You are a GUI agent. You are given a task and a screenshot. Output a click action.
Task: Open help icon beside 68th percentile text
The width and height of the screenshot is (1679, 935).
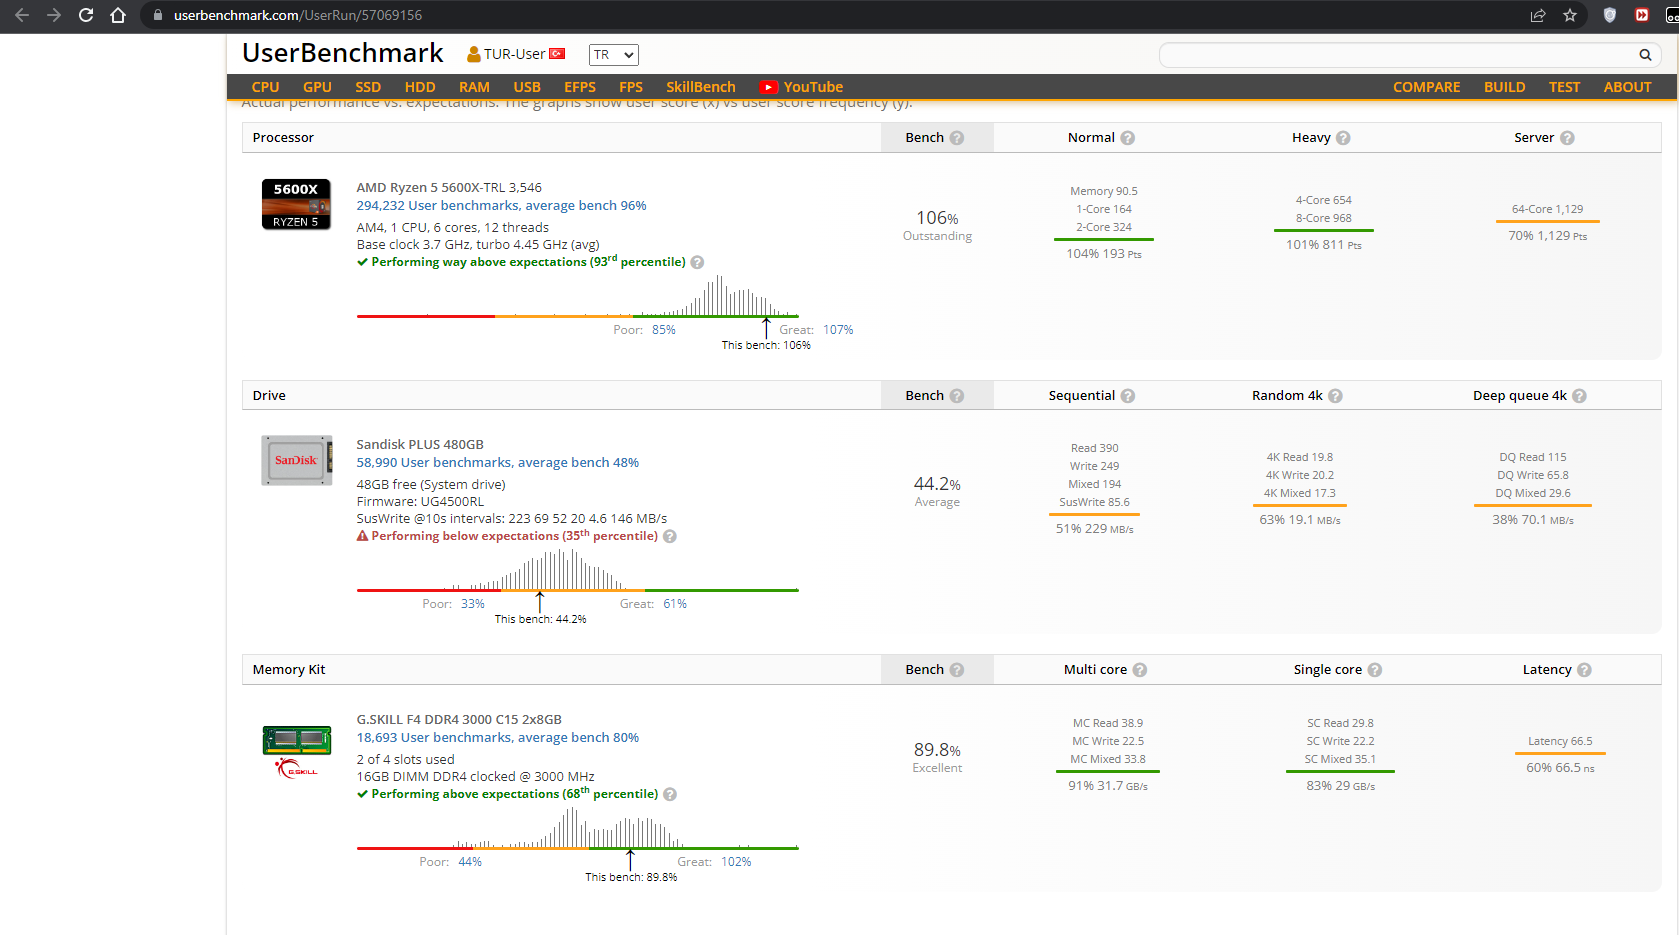coord(670,794)
